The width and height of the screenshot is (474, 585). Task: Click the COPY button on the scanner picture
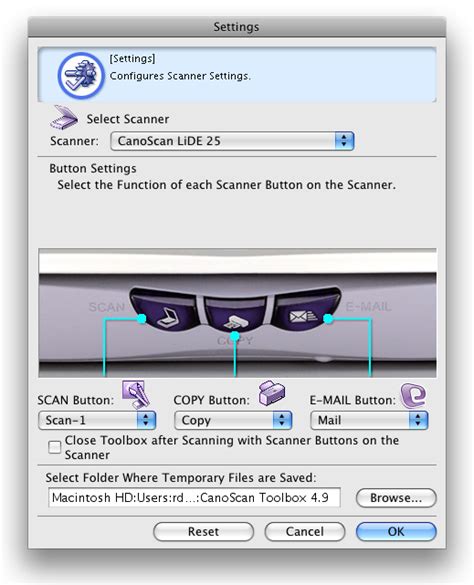click(x=236, y=315)
